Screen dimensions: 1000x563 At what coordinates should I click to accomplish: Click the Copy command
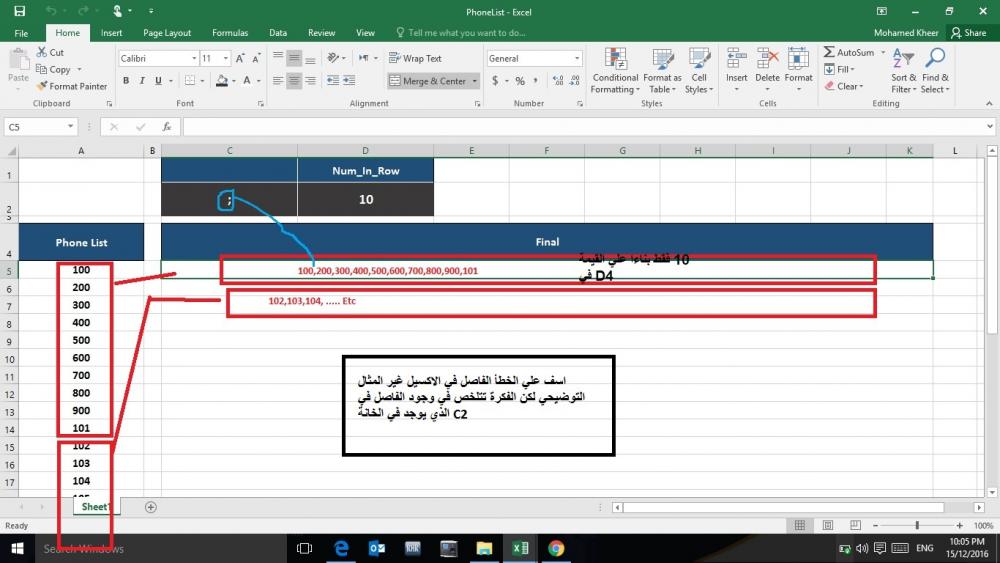53,69
